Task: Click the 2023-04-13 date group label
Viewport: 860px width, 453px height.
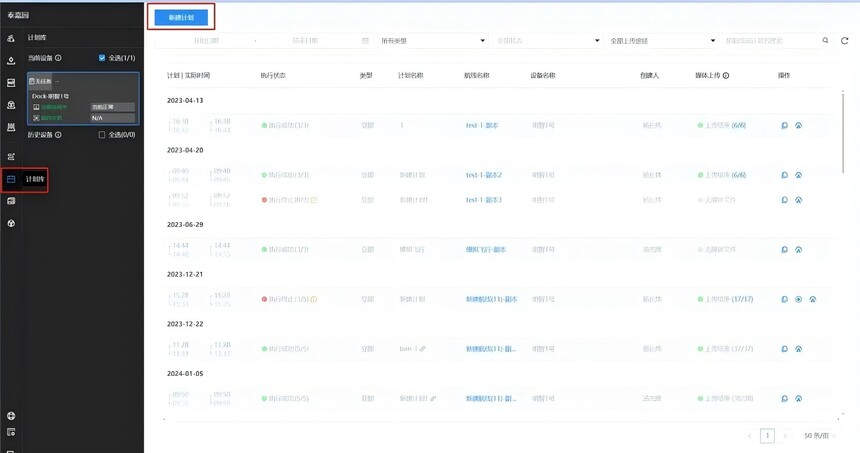Action: 185,100
